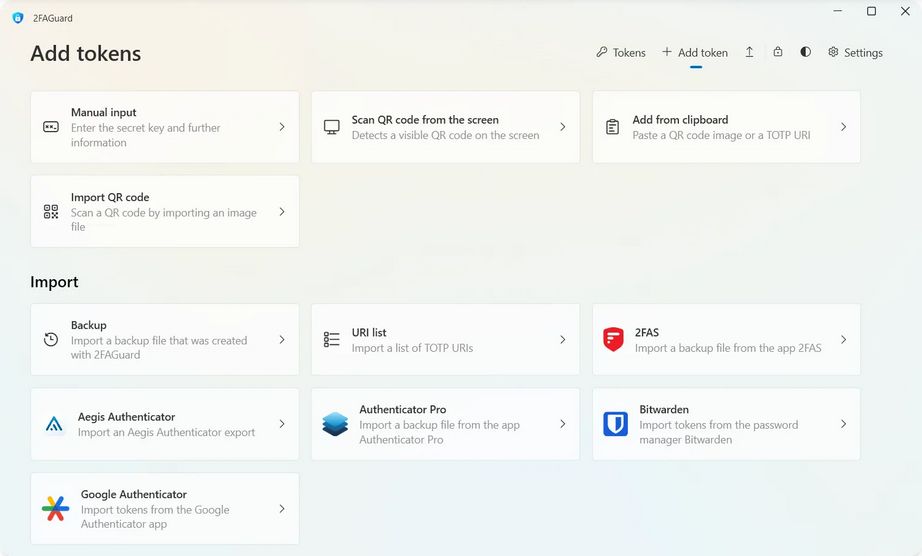
Task: Click the Settings gear icon
Action: [833, 52]
